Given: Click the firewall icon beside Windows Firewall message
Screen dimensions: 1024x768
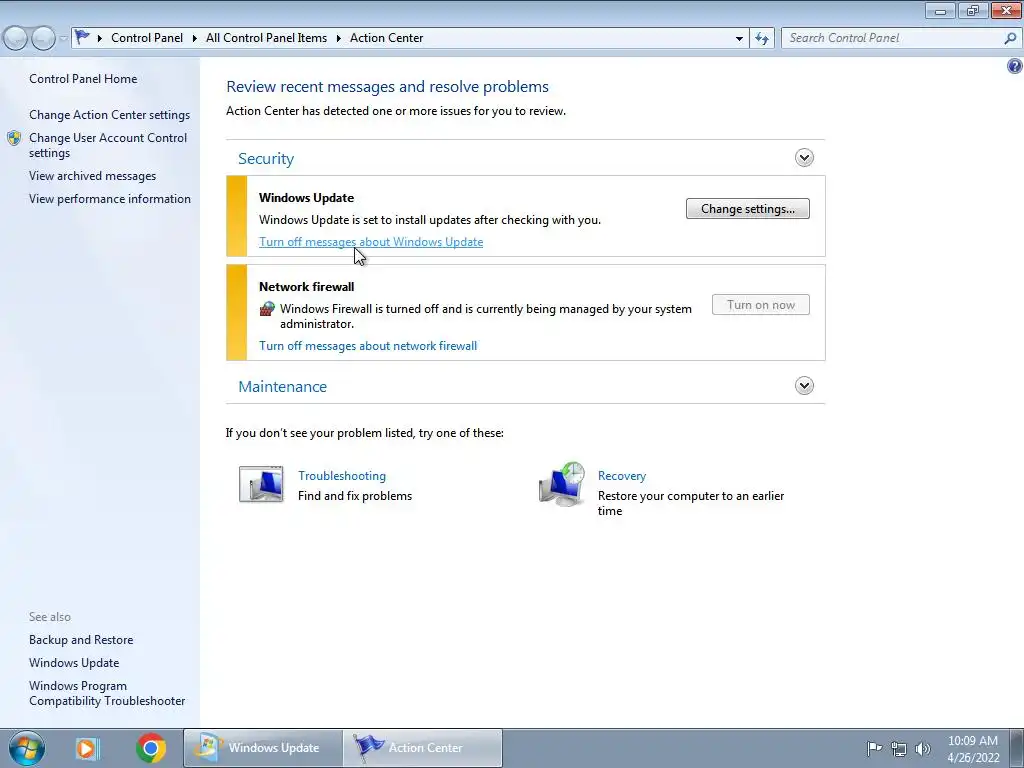Looking at the screenshot, I should pyautogui.click(x=267, y=309).
